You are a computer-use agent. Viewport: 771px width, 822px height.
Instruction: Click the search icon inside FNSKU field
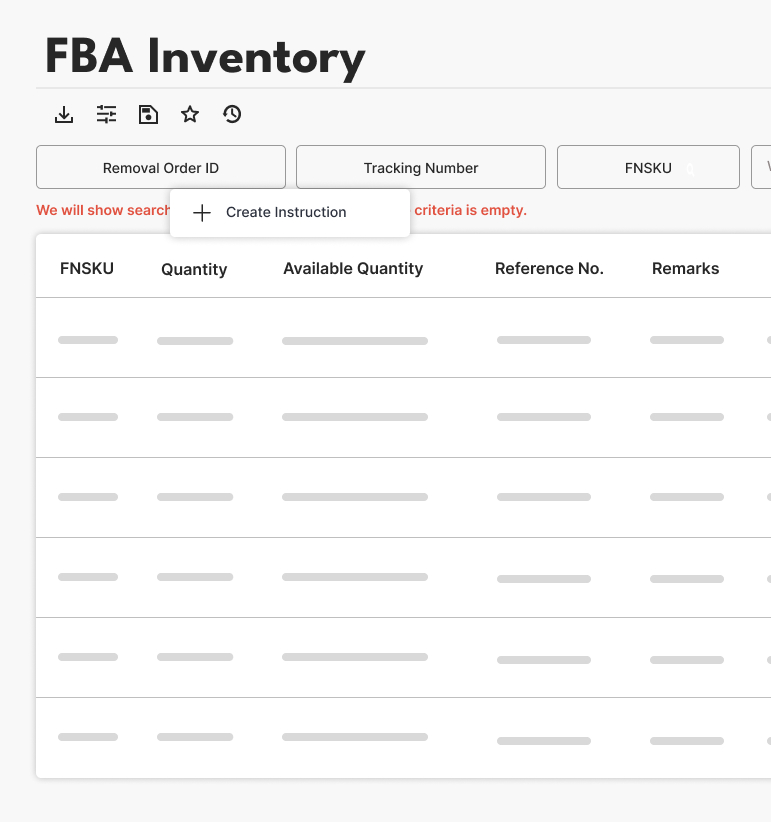pyautogui.click(x=690, y=169)
